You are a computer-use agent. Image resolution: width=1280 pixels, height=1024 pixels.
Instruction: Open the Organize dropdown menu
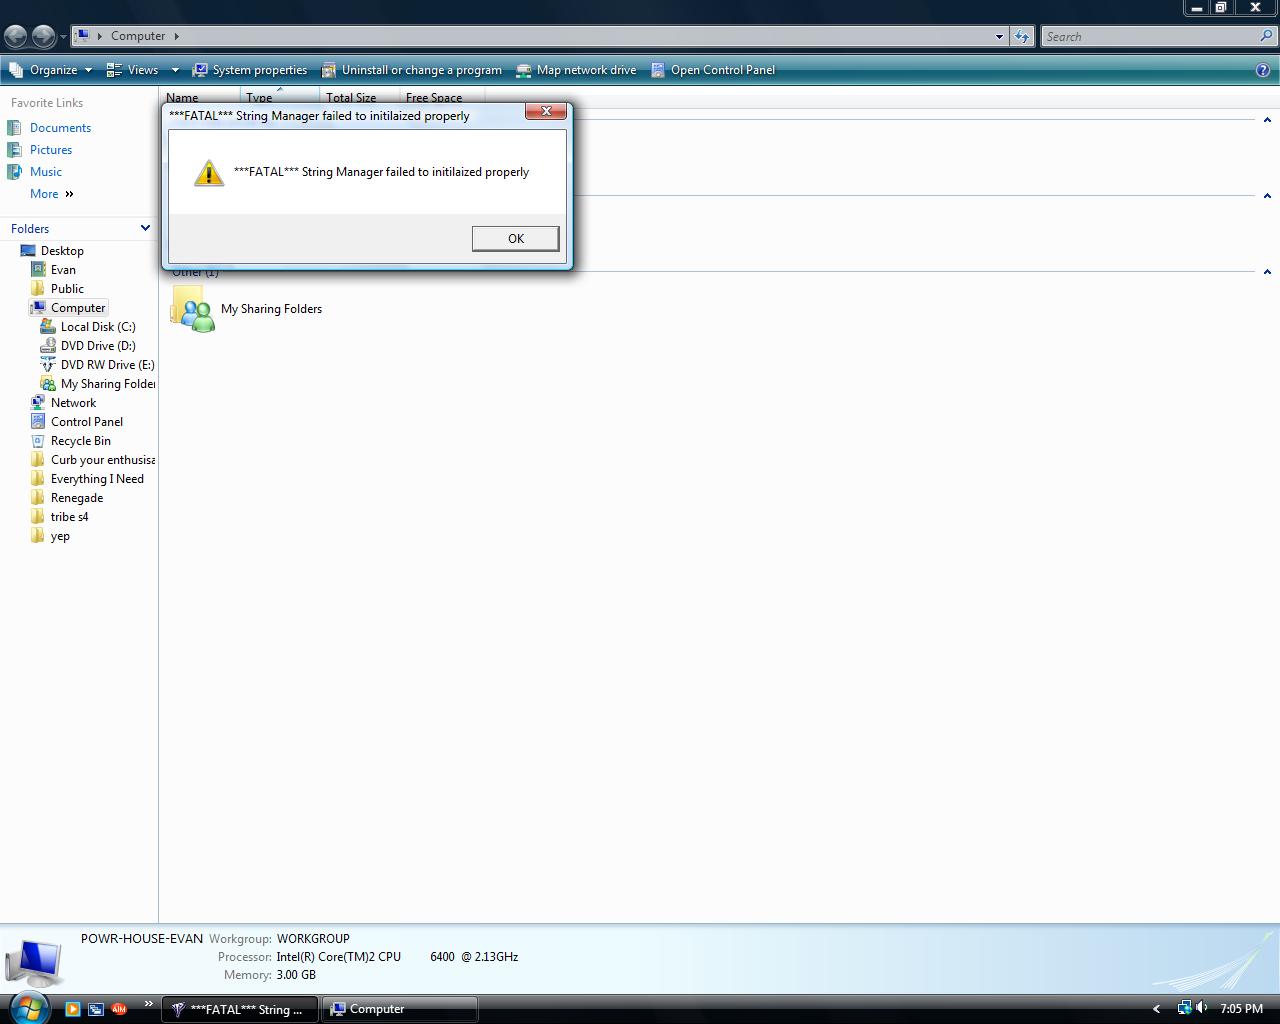click(51, 70)
